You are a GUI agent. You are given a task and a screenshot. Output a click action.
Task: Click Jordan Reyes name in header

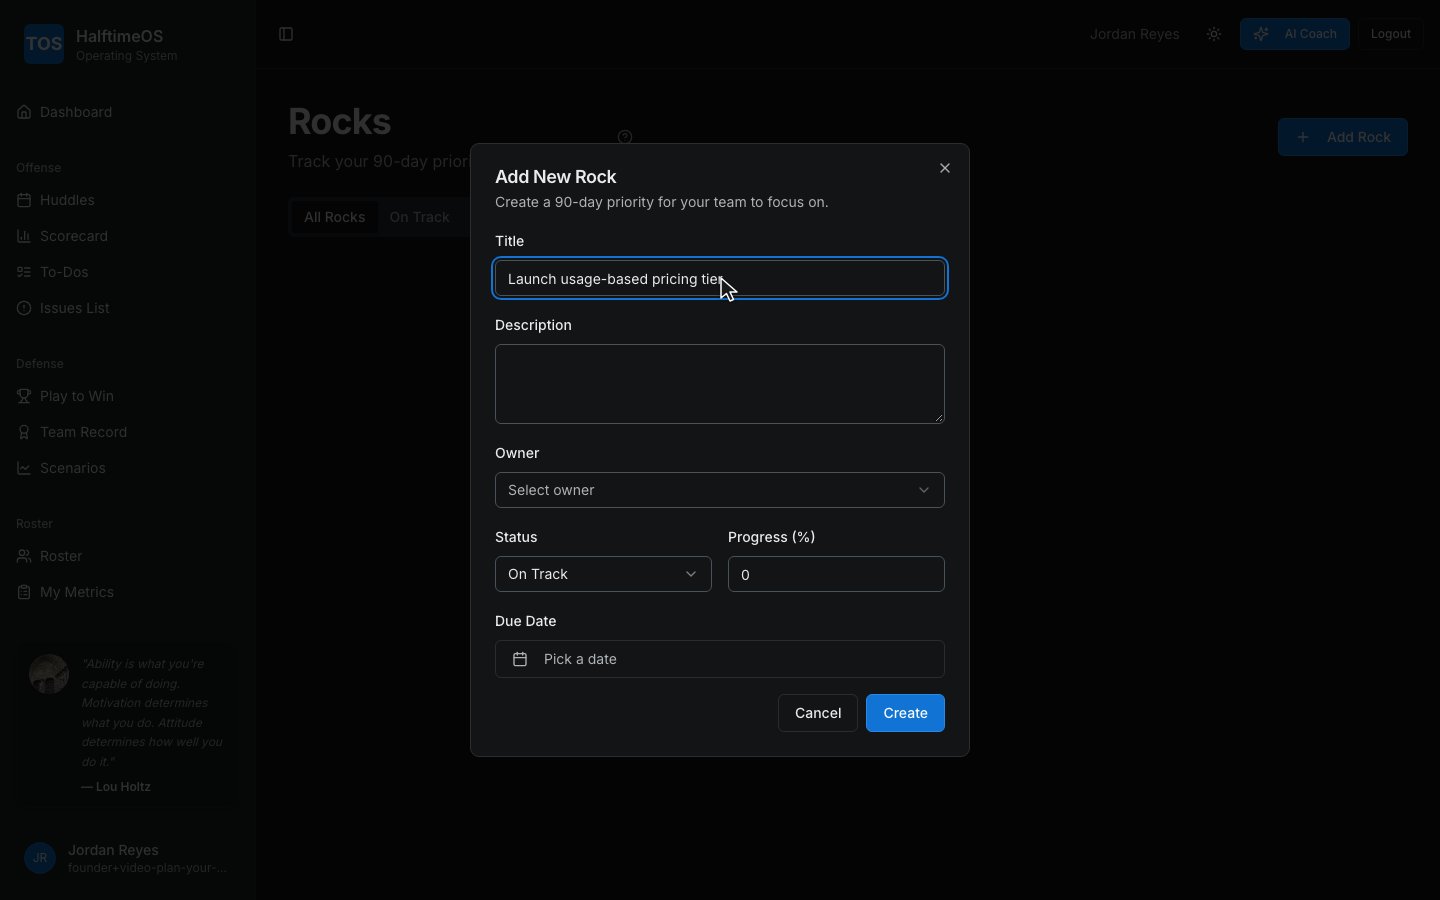(1134, 34)
